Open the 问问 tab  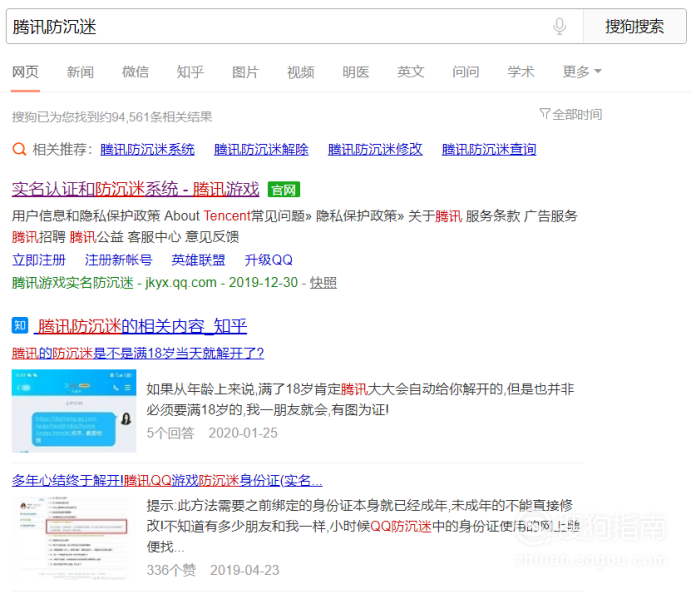click(x=466, y=72)
